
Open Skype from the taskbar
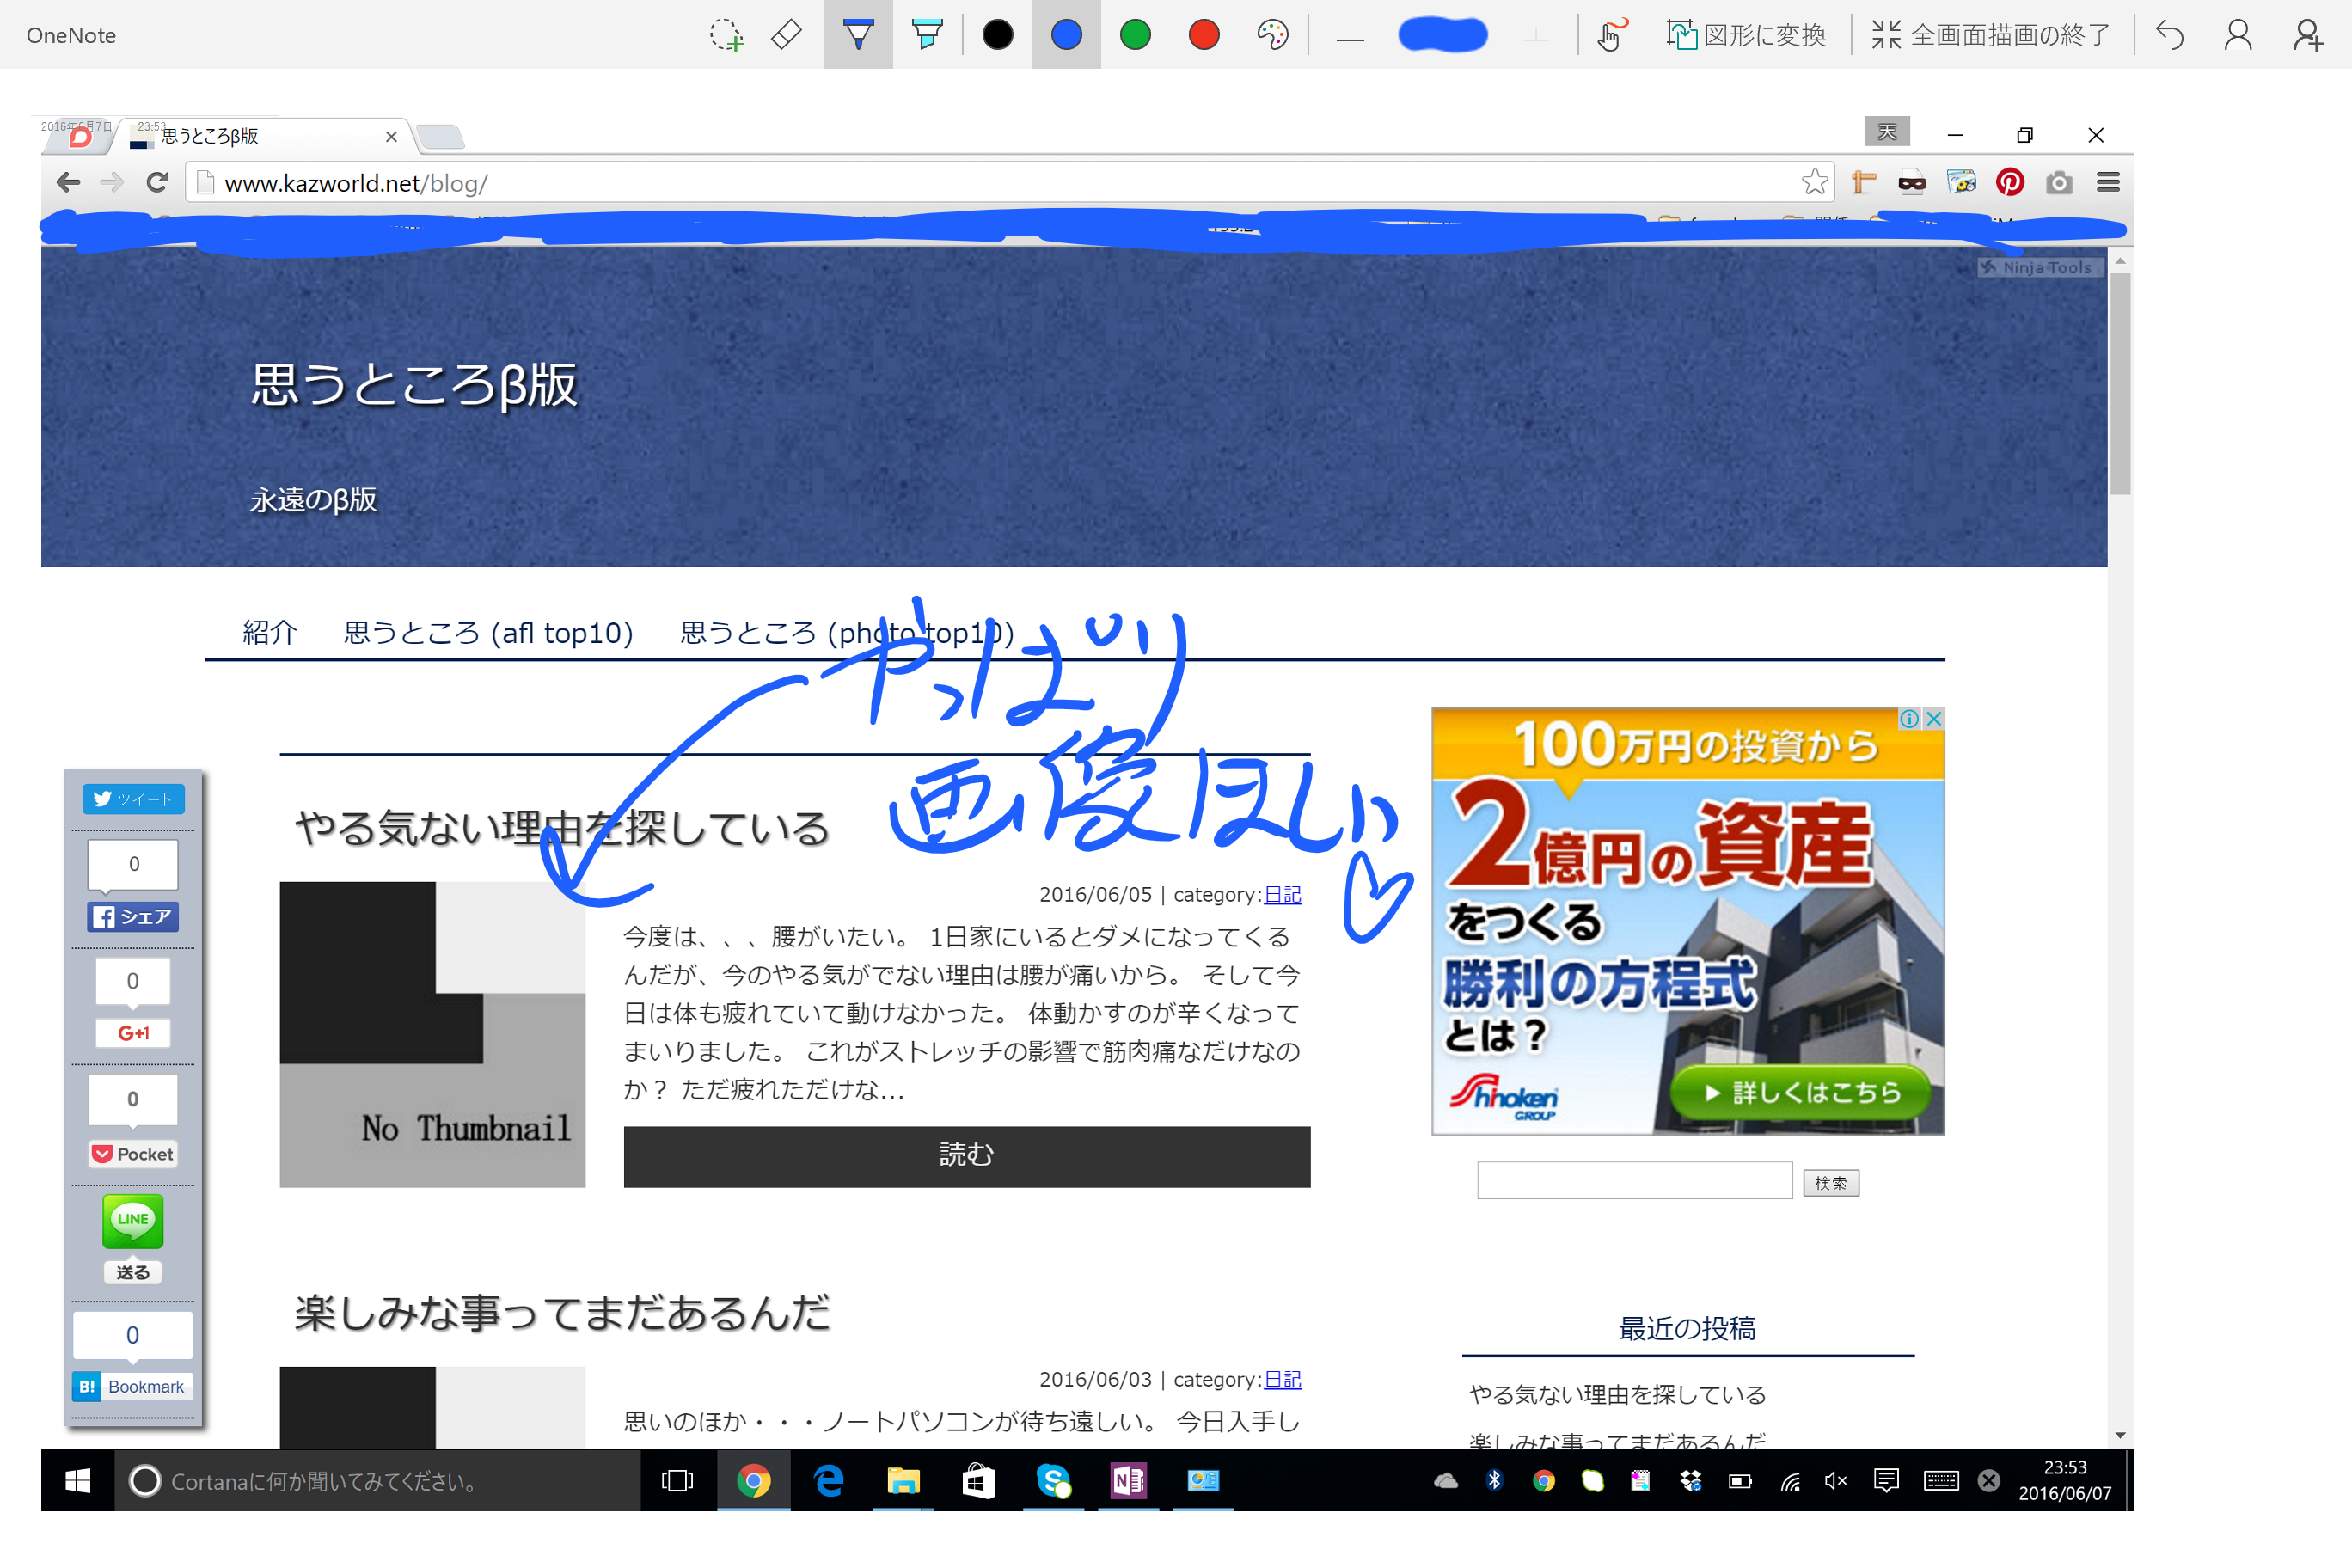[1053, 1481]
